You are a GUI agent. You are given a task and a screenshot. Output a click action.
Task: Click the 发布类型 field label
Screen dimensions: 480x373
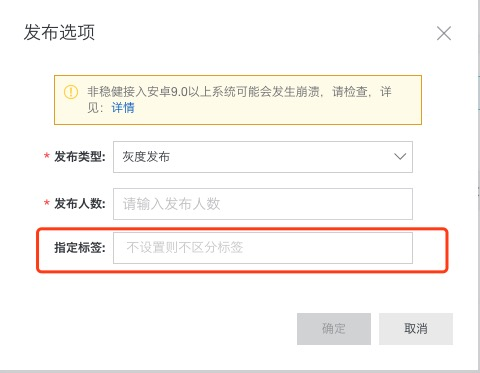tap(80, 156)
